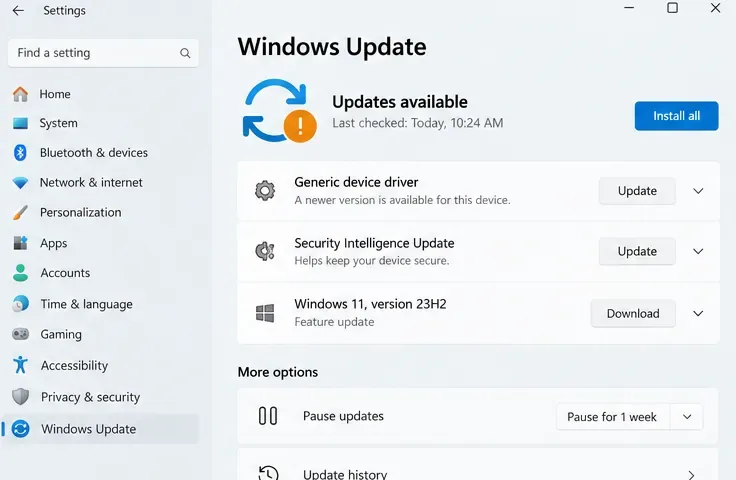Click the 'Pause updates' label
Screen dimensions: 736x480
[343, 416]
